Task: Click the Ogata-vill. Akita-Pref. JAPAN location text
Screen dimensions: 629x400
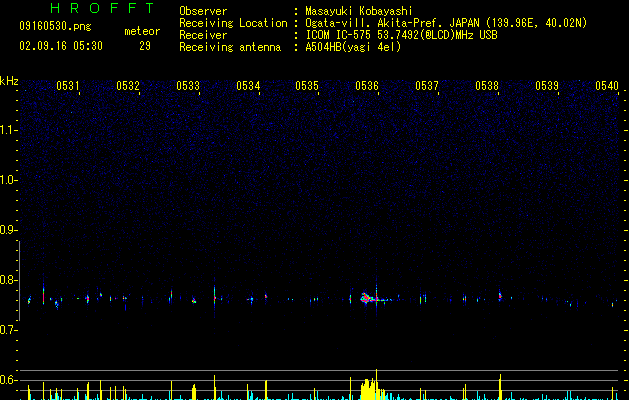Action: (x=446, y=23)
